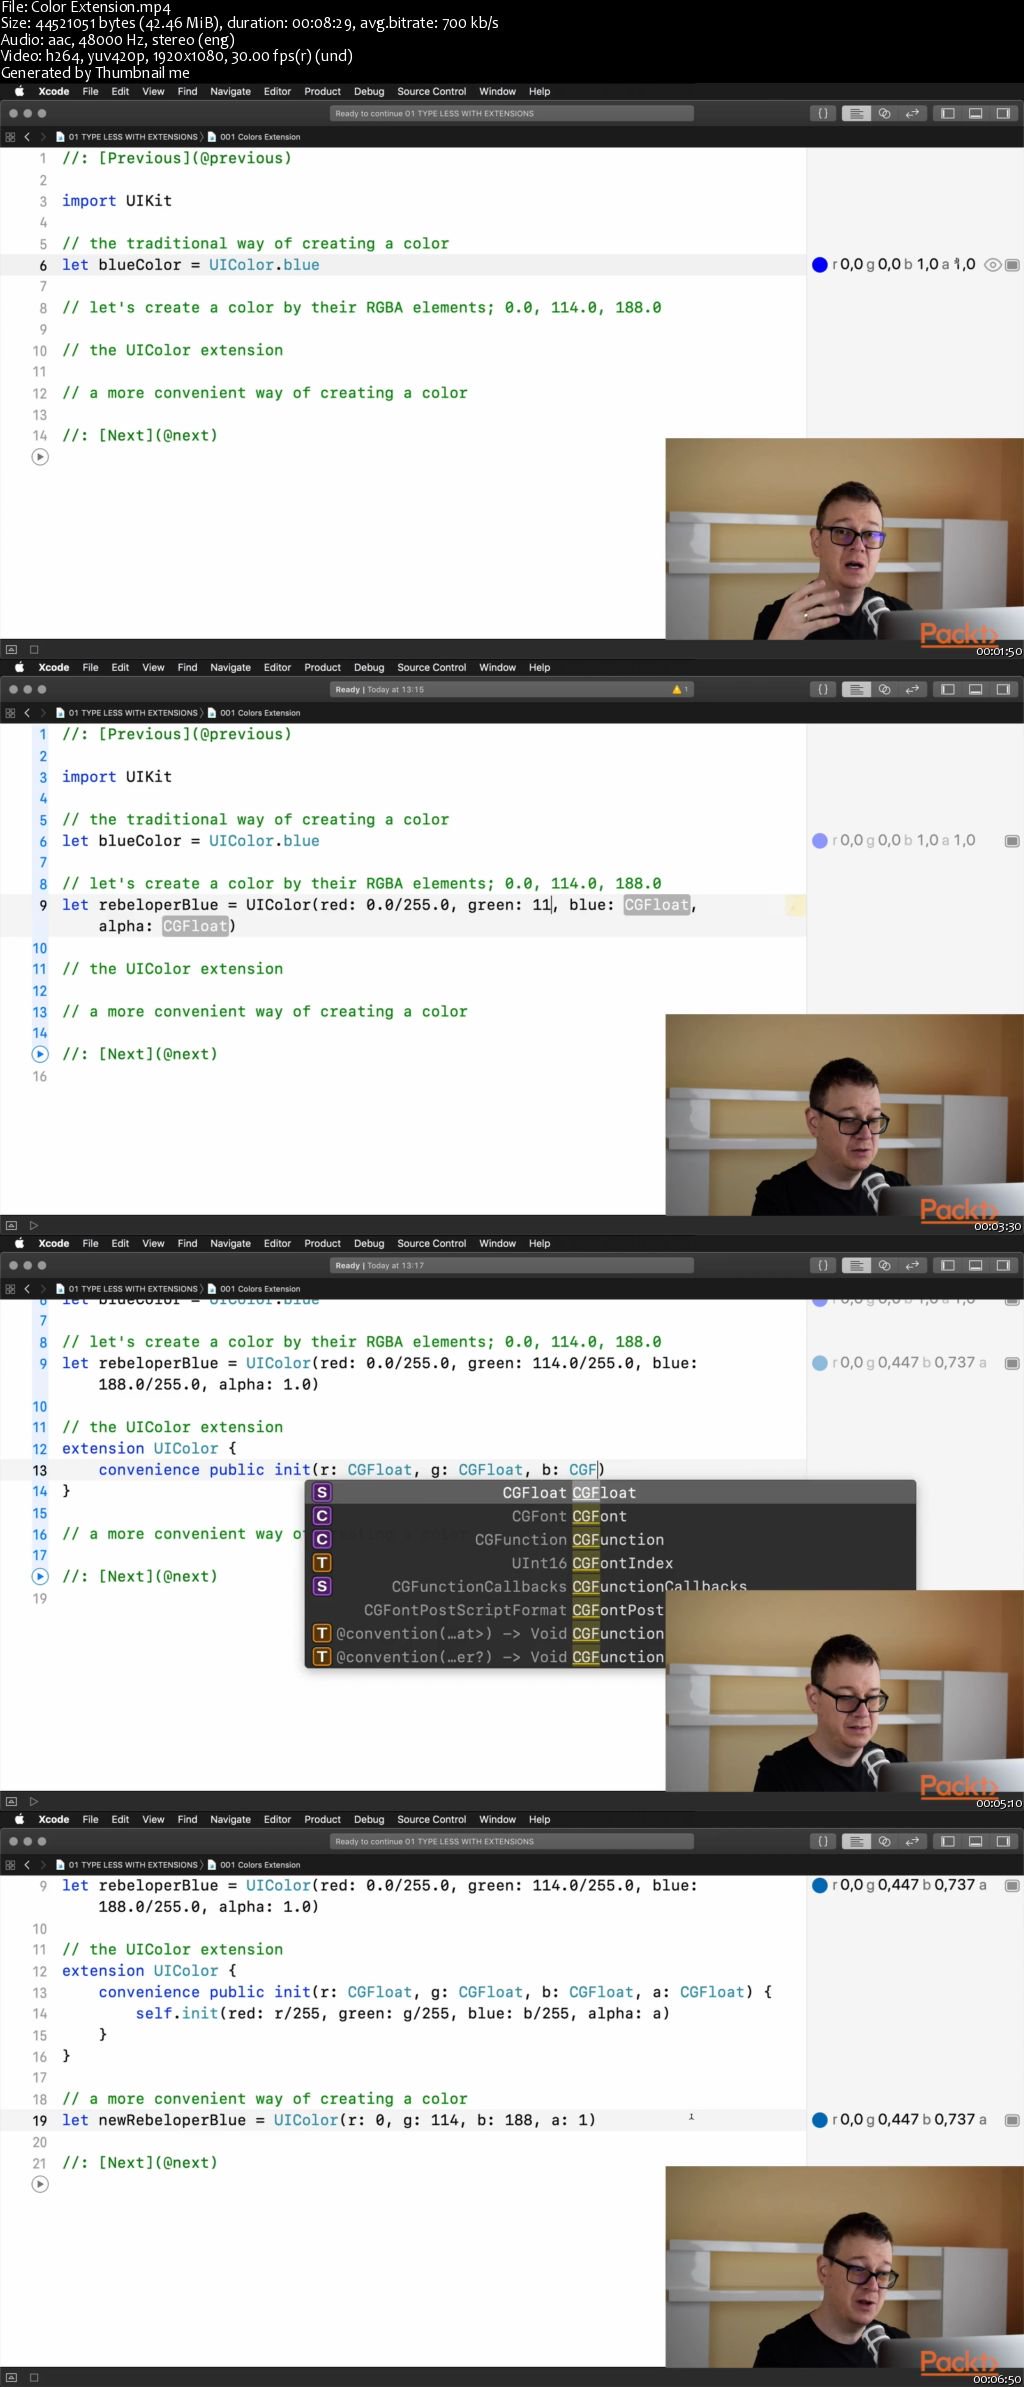This screenshot has width=1024, height=2387.
Task: Open the Version editor in the 00:01:50 frame toolbar
Action: coord(912,113)
